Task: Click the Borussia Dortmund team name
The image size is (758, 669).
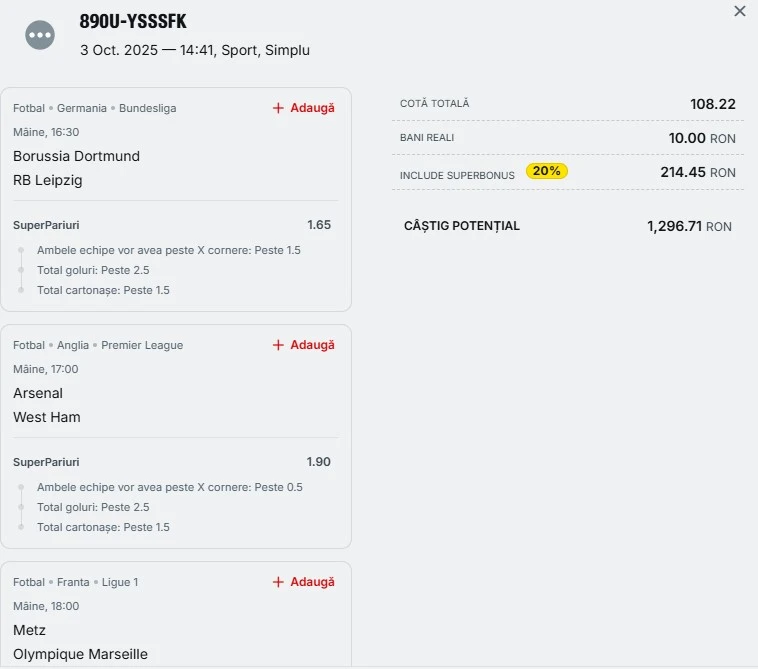Action: [76, 156]
